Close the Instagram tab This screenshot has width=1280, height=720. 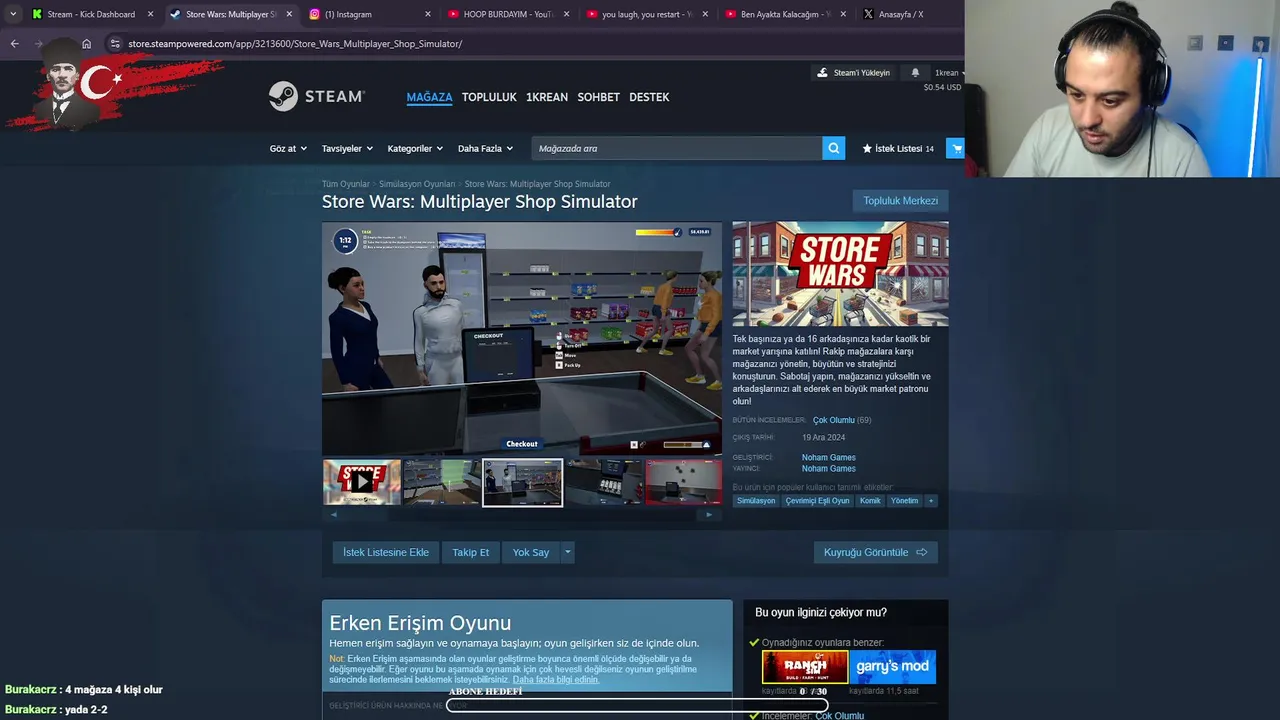[x=428, y=14]
